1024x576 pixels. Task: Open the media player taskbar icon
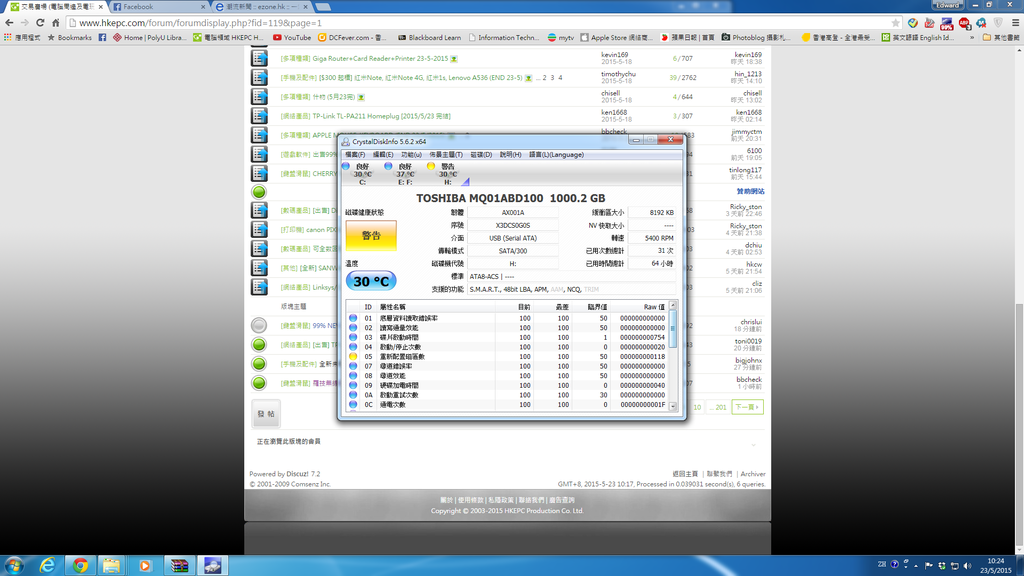(x=145, y=565)
